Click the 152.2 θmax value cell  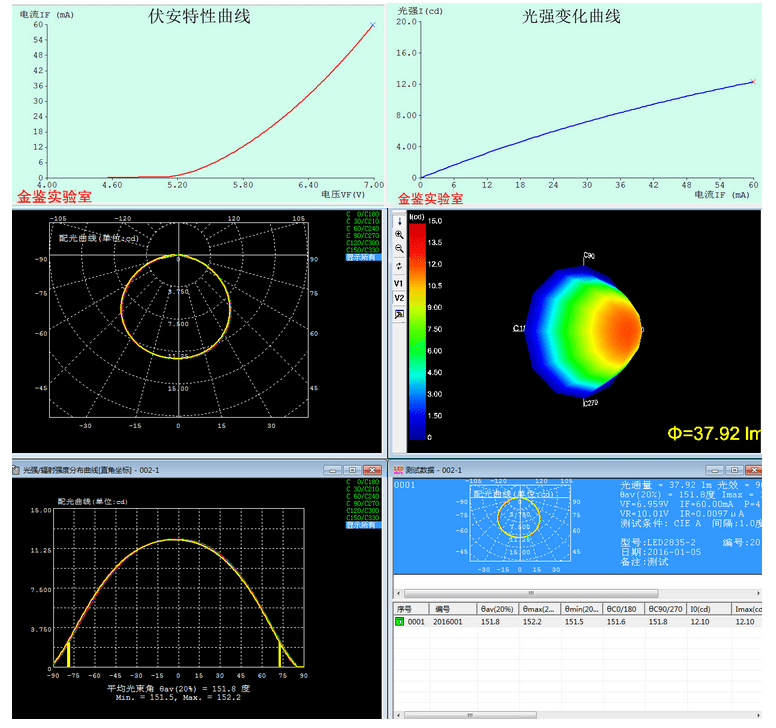[533, 622]
